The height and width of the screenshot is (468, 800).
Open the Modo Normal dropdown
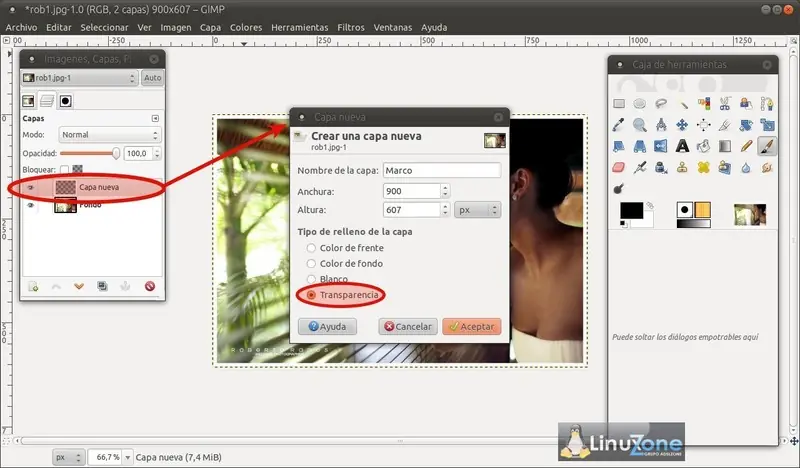(110, 135)
